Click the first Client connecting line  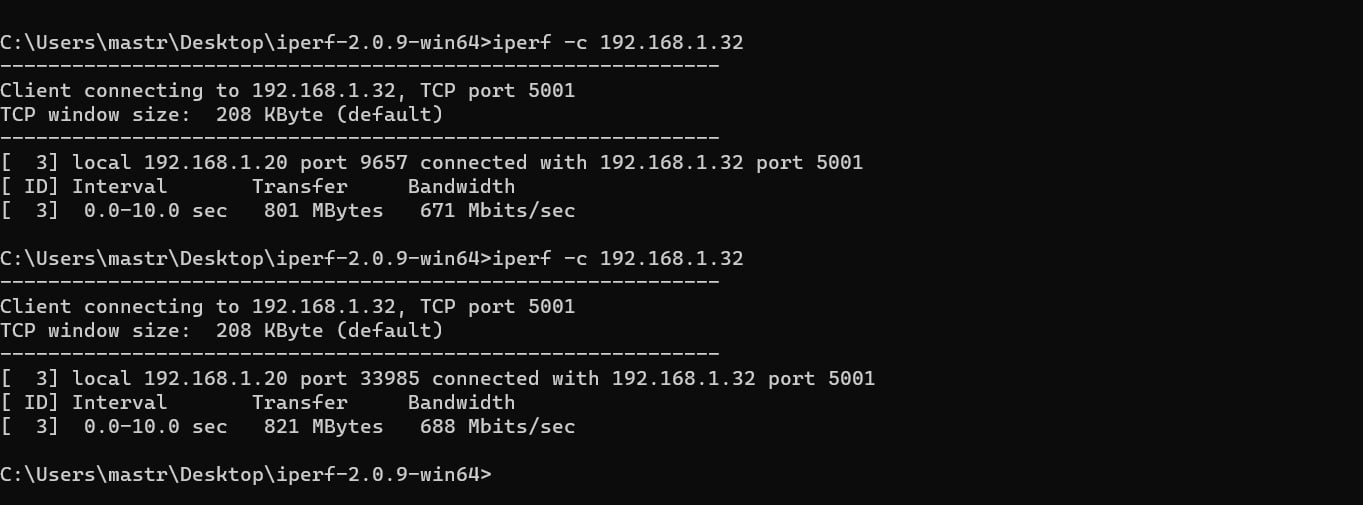coord(287,90)
